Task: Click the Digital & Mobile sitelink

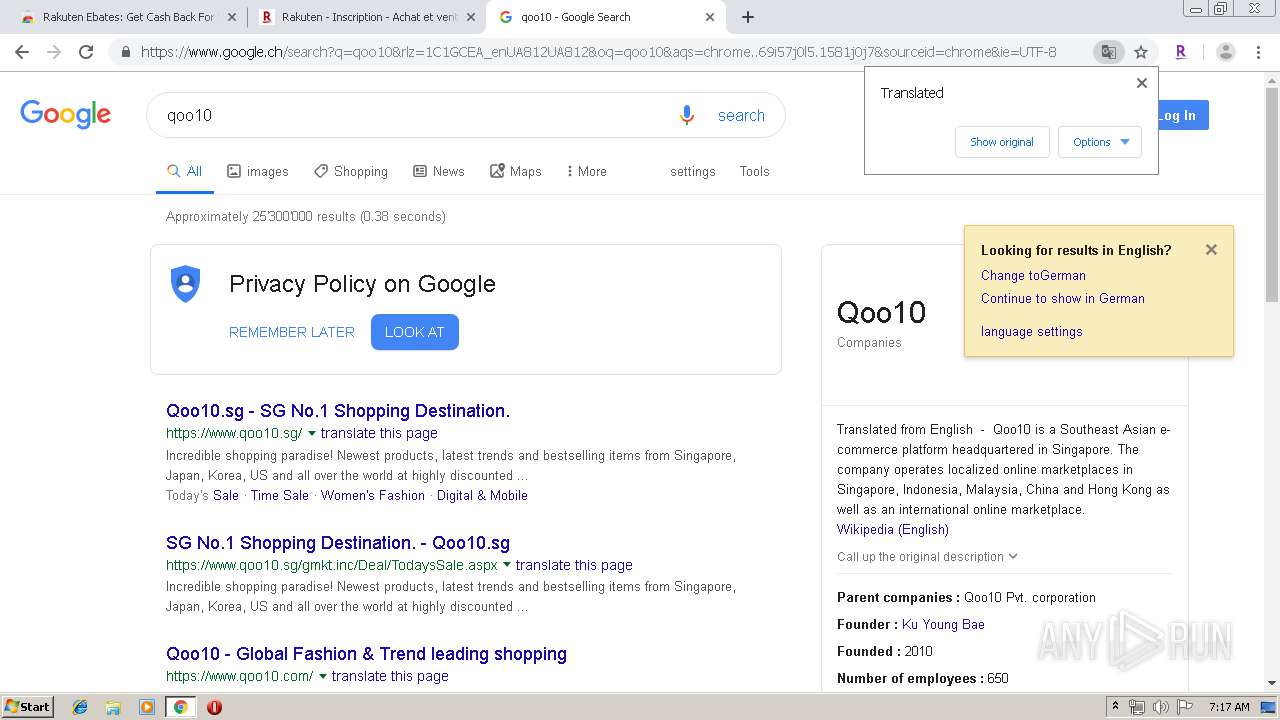Action: (x=482, y=495)
